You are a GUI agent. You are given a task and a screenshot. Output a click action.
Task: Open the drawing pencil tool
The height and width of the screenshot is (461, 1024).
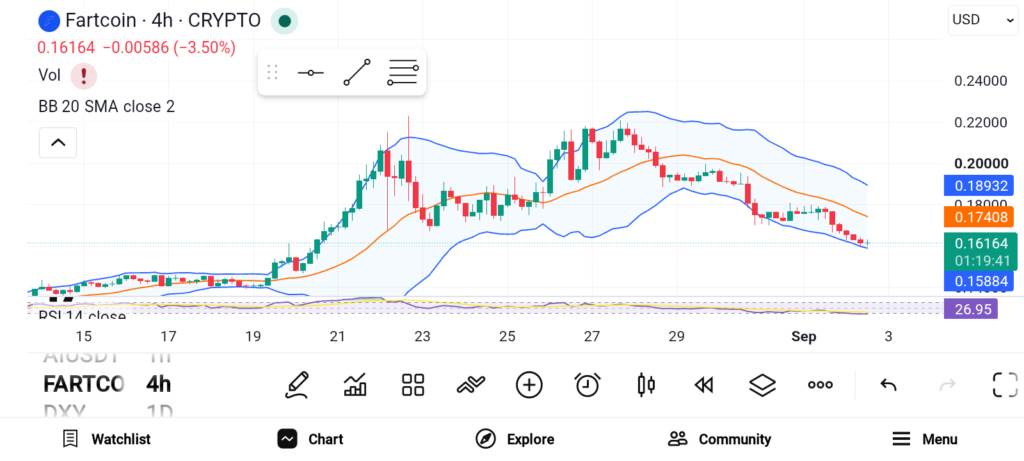click(297, 385)
